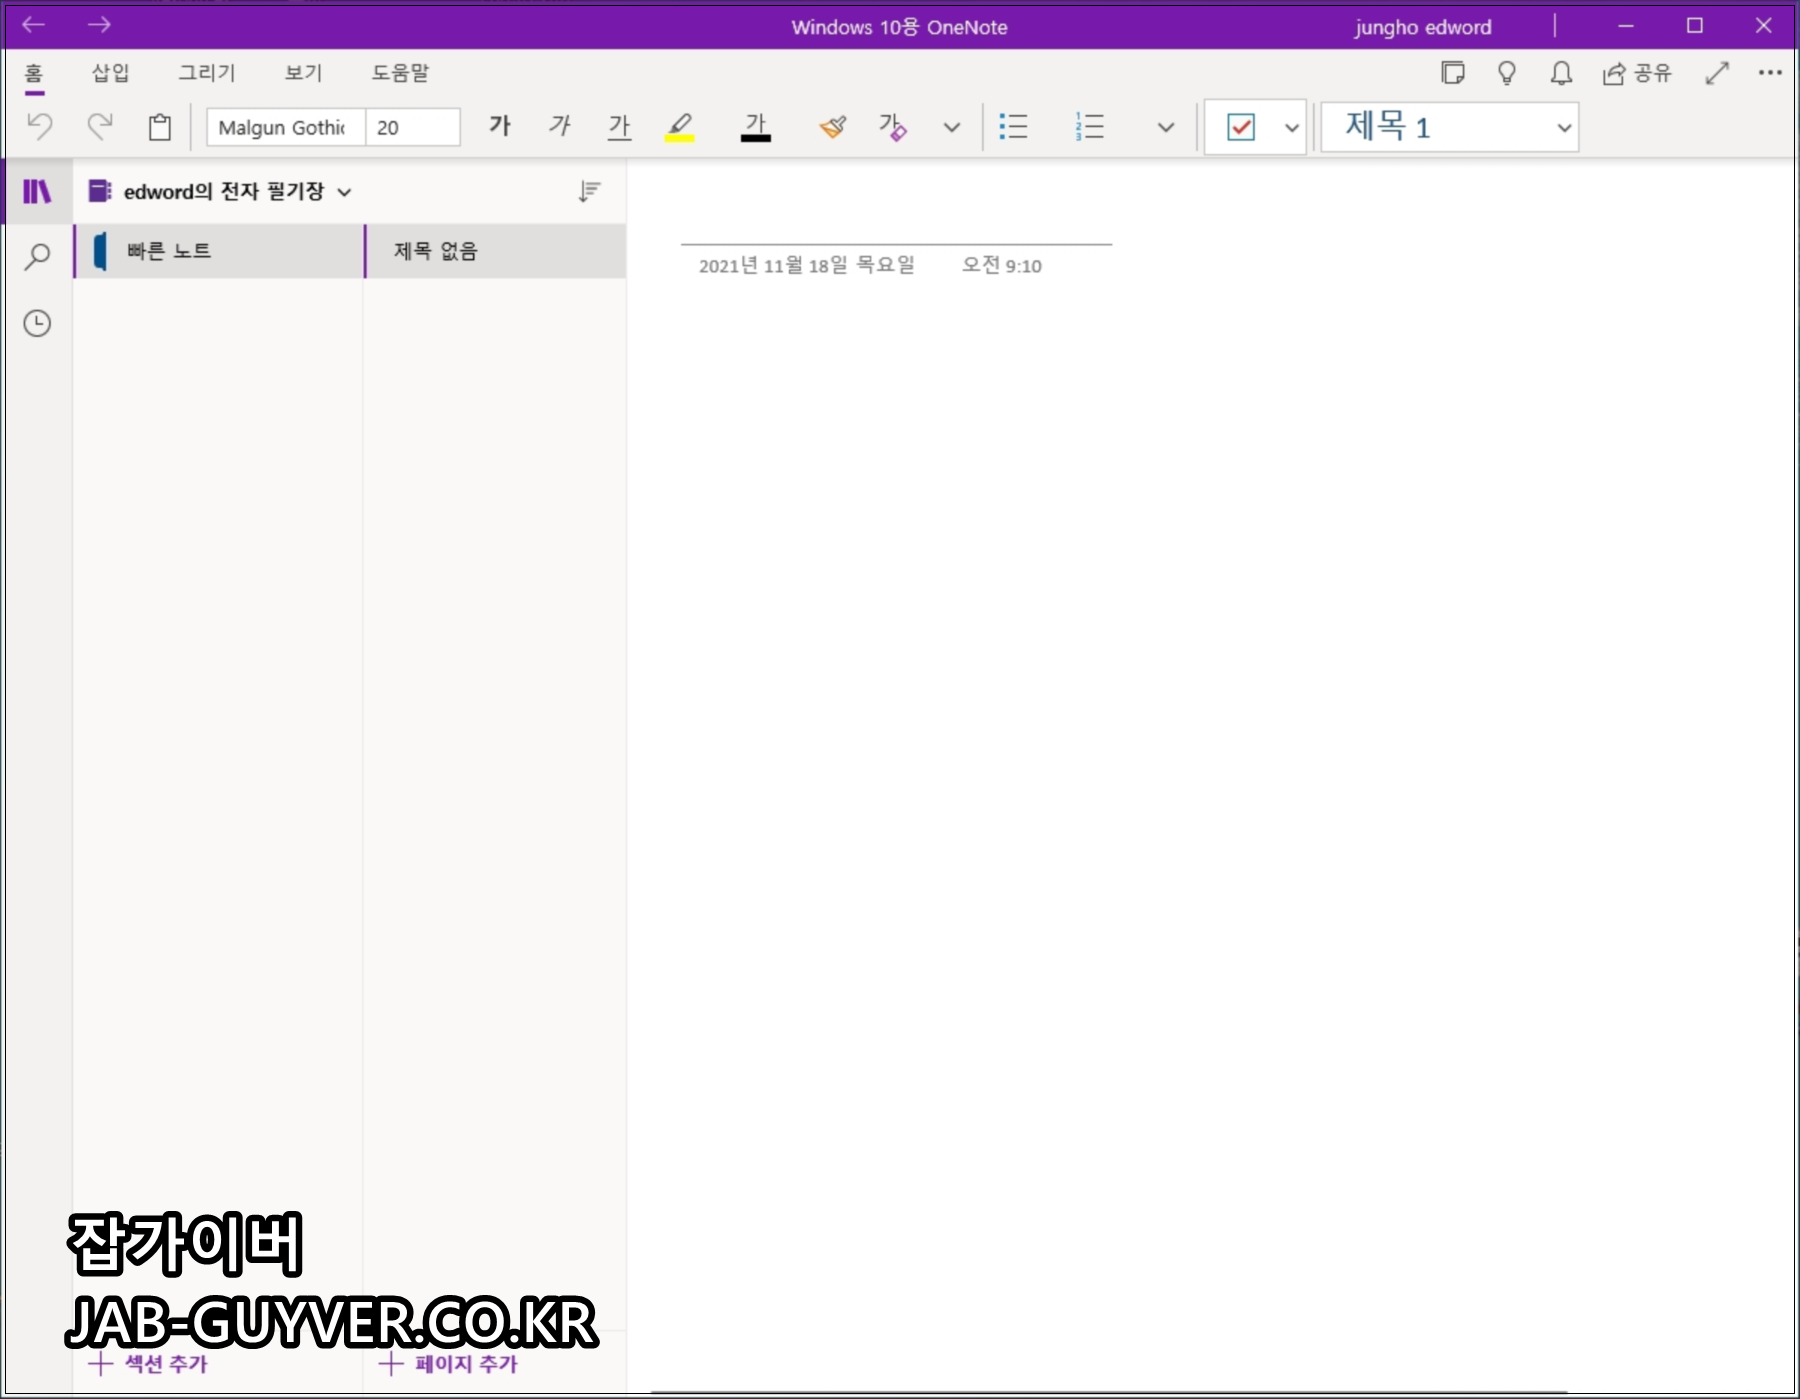Viewport: 1800px width, 1399px height.
Task: Switch to the 그리기 tab
Action: pos(207,73)
